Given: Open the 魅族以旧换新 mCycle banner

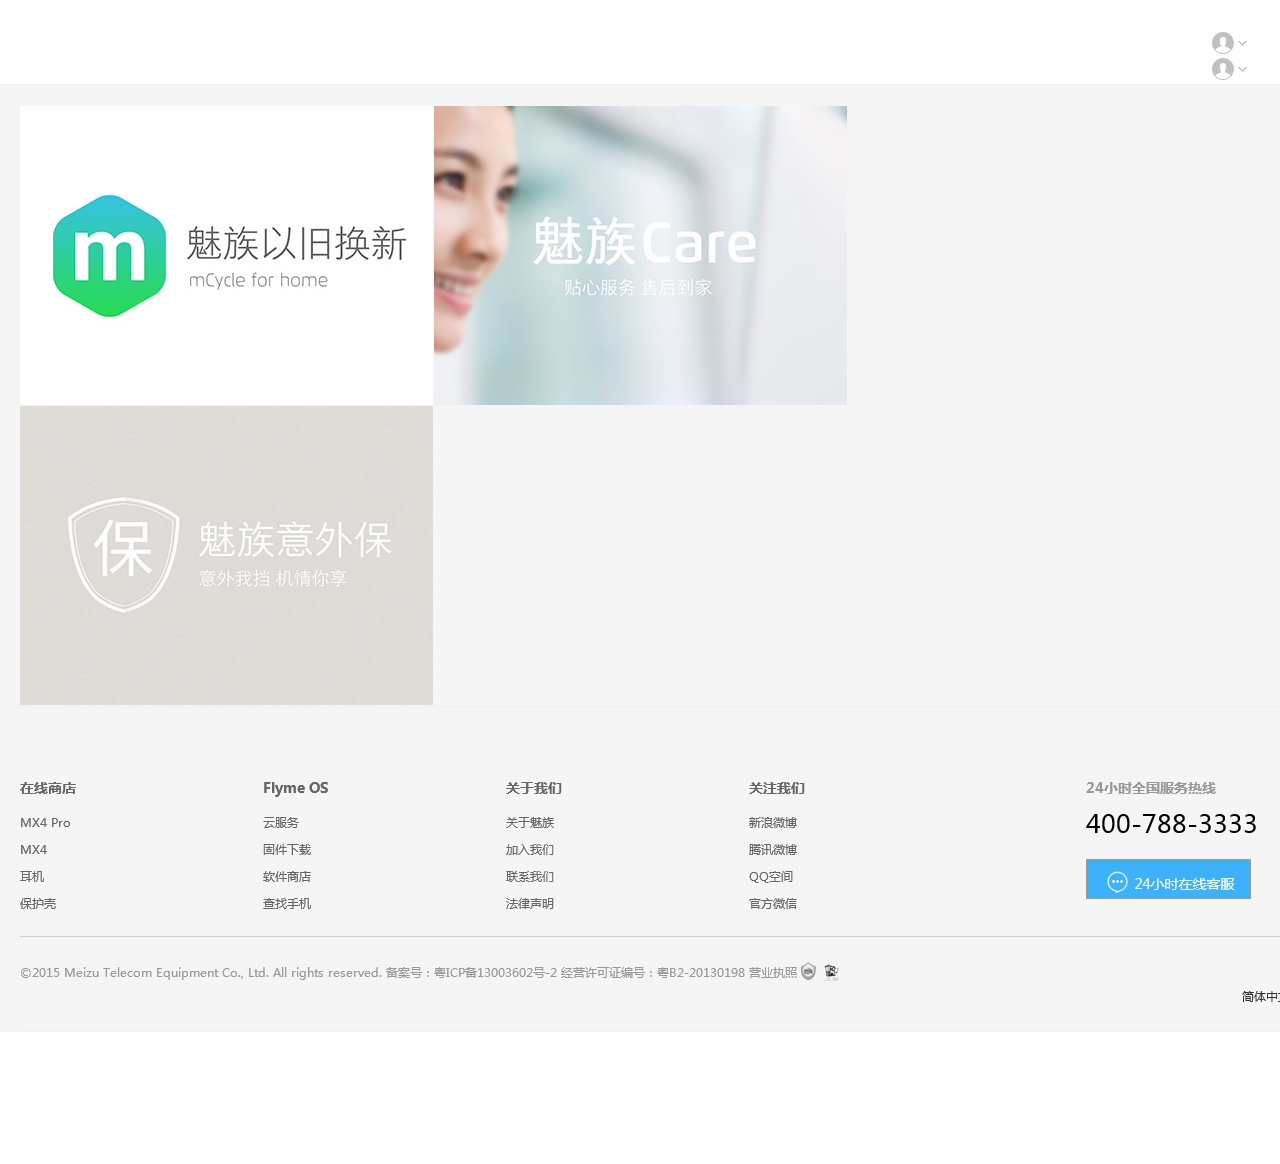Looking at the screenshot, I should coord(226,255).
